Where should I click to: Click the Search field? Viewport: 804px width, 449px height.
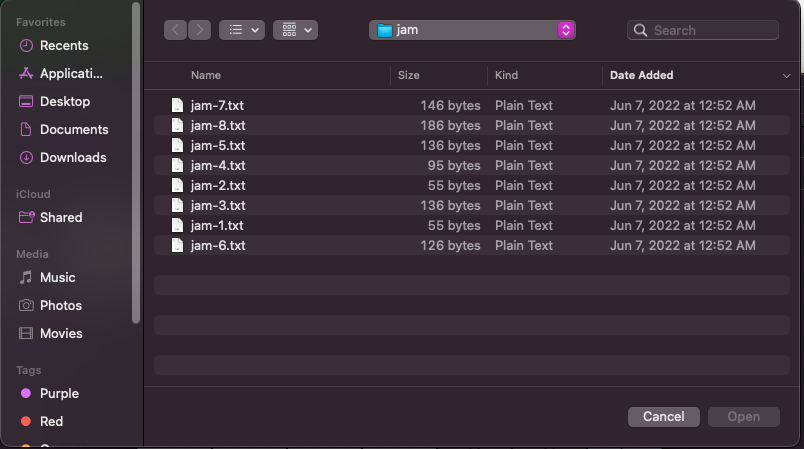point(702,30)
